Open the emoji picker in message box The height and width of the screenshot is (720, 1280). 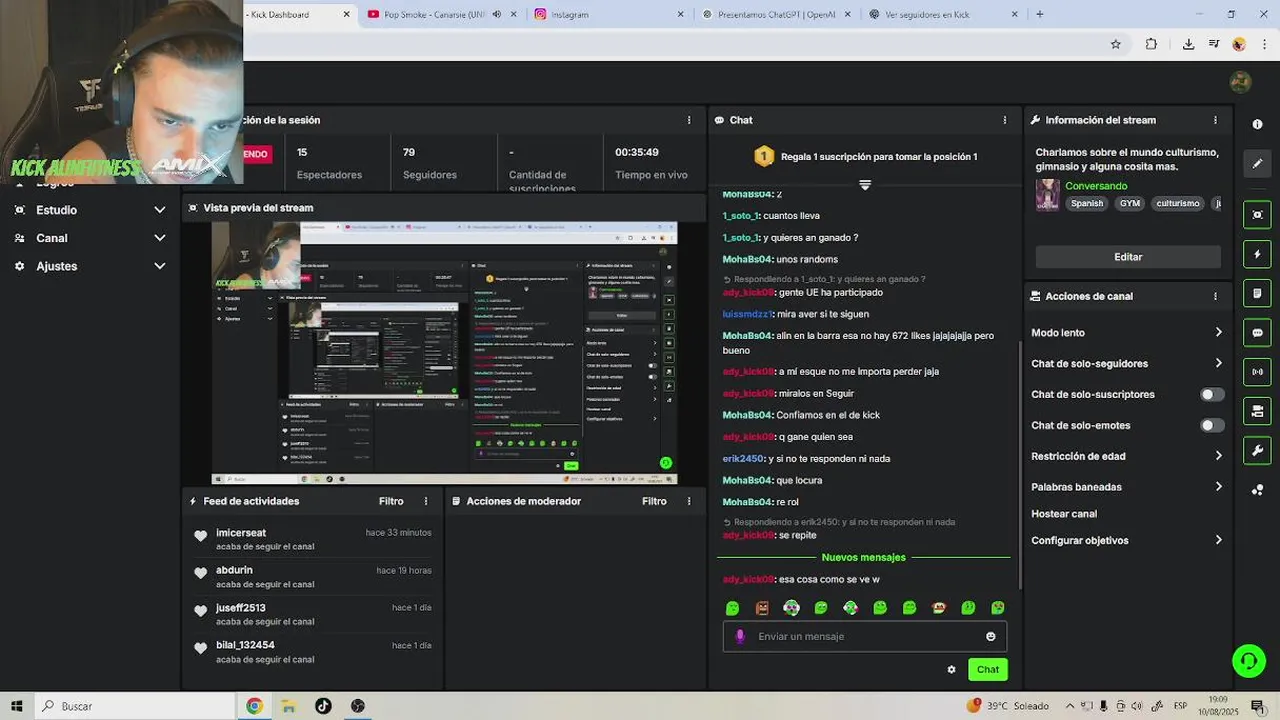(991, 636)
